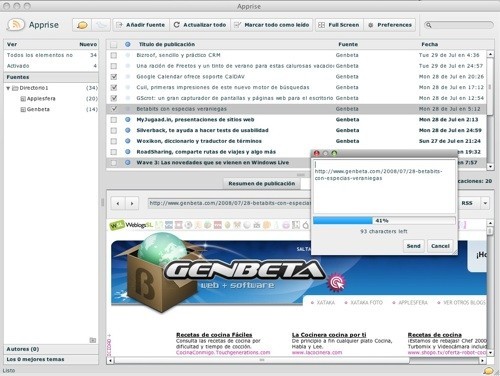The image size is (500, 376).
Task: Click unread dot of Wave 3 row
Action: click(128, 162)
